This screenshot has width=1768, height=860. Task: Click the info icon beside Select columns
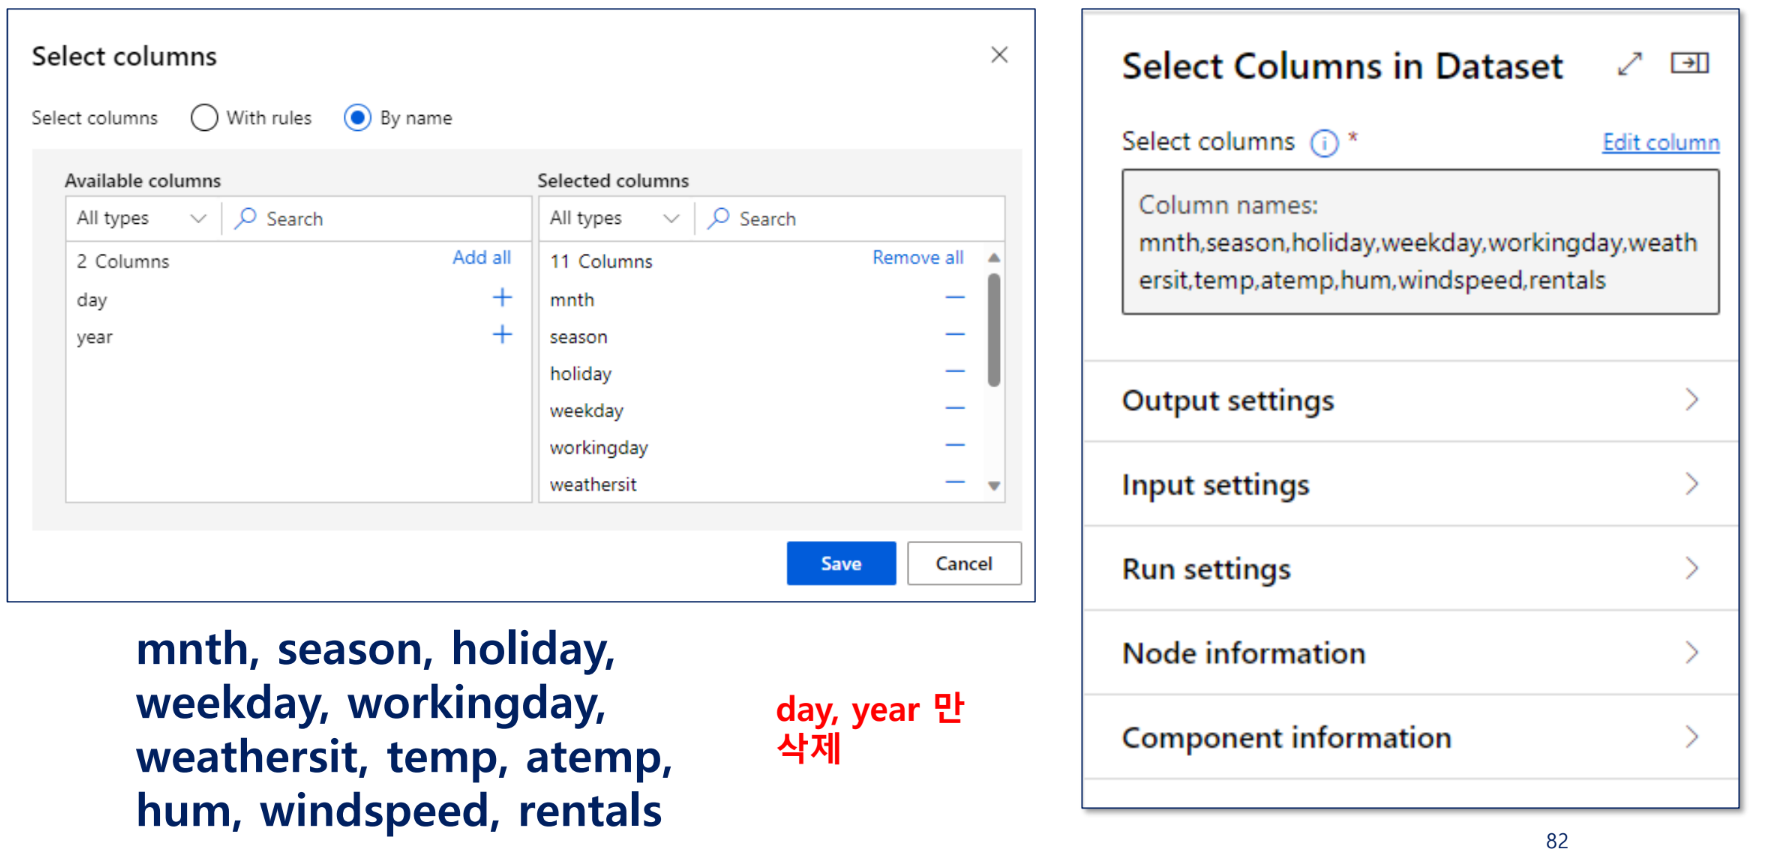coord(1324,143)
